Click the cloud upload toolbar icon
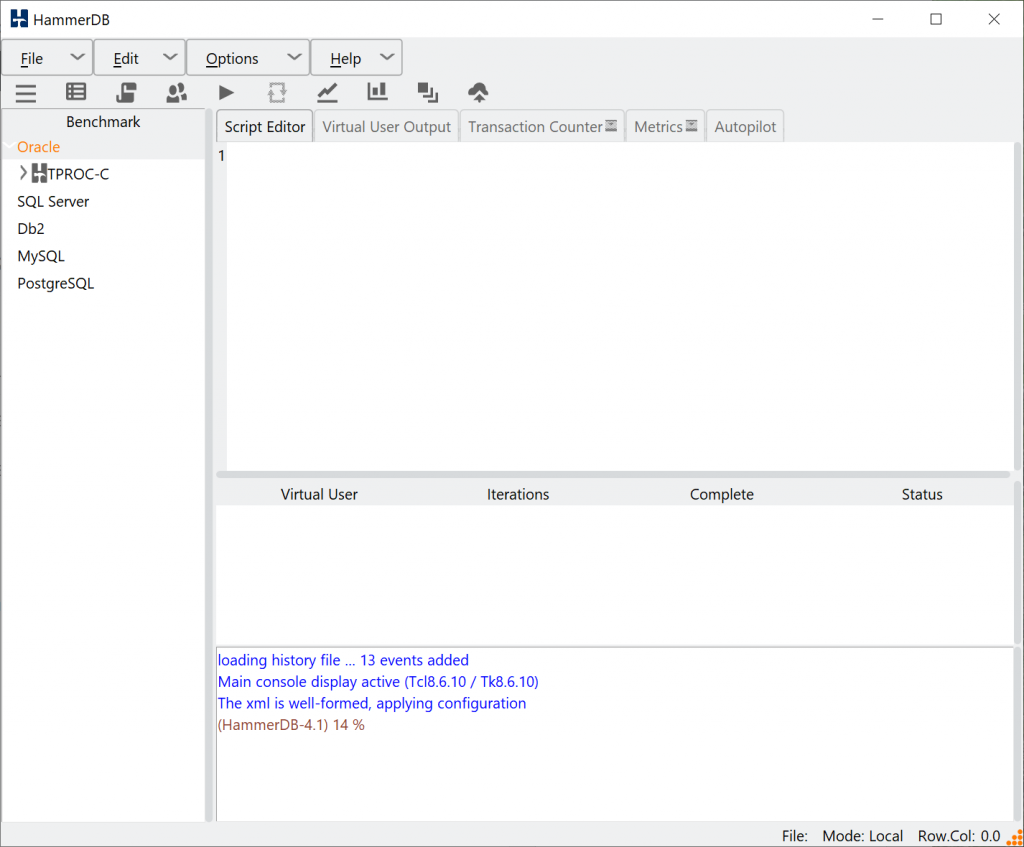 click(x=478, y=93)
